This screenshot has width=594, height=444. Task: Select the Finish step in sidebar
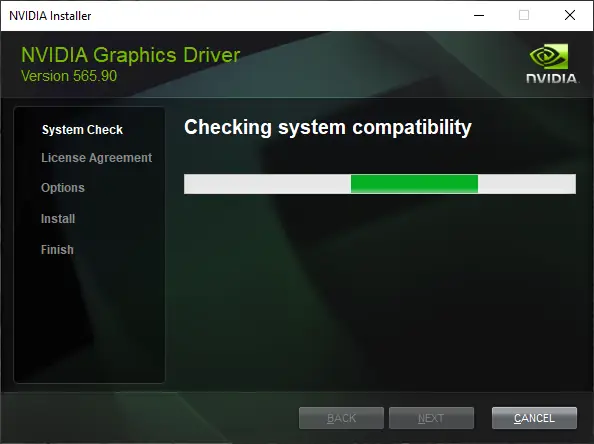57,250
